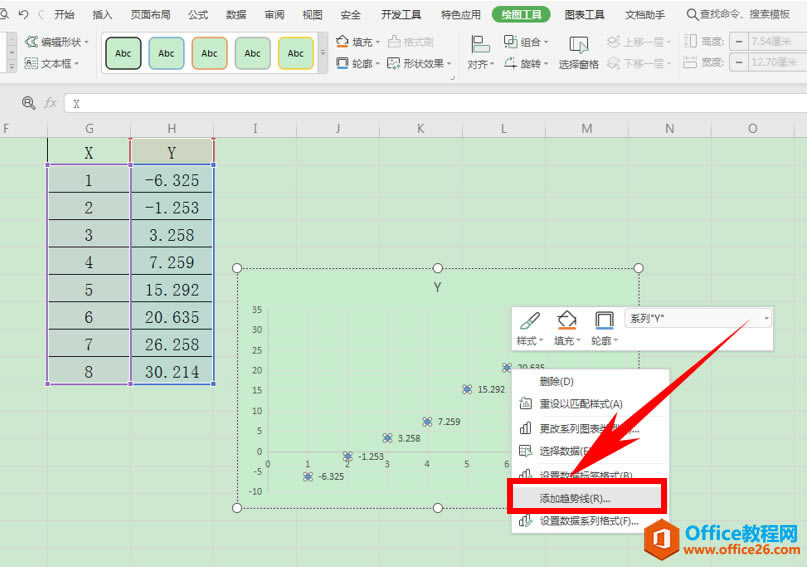Viewport: 807px width, 567px height.
Task: Select column H header
Action: coord(171,129)
